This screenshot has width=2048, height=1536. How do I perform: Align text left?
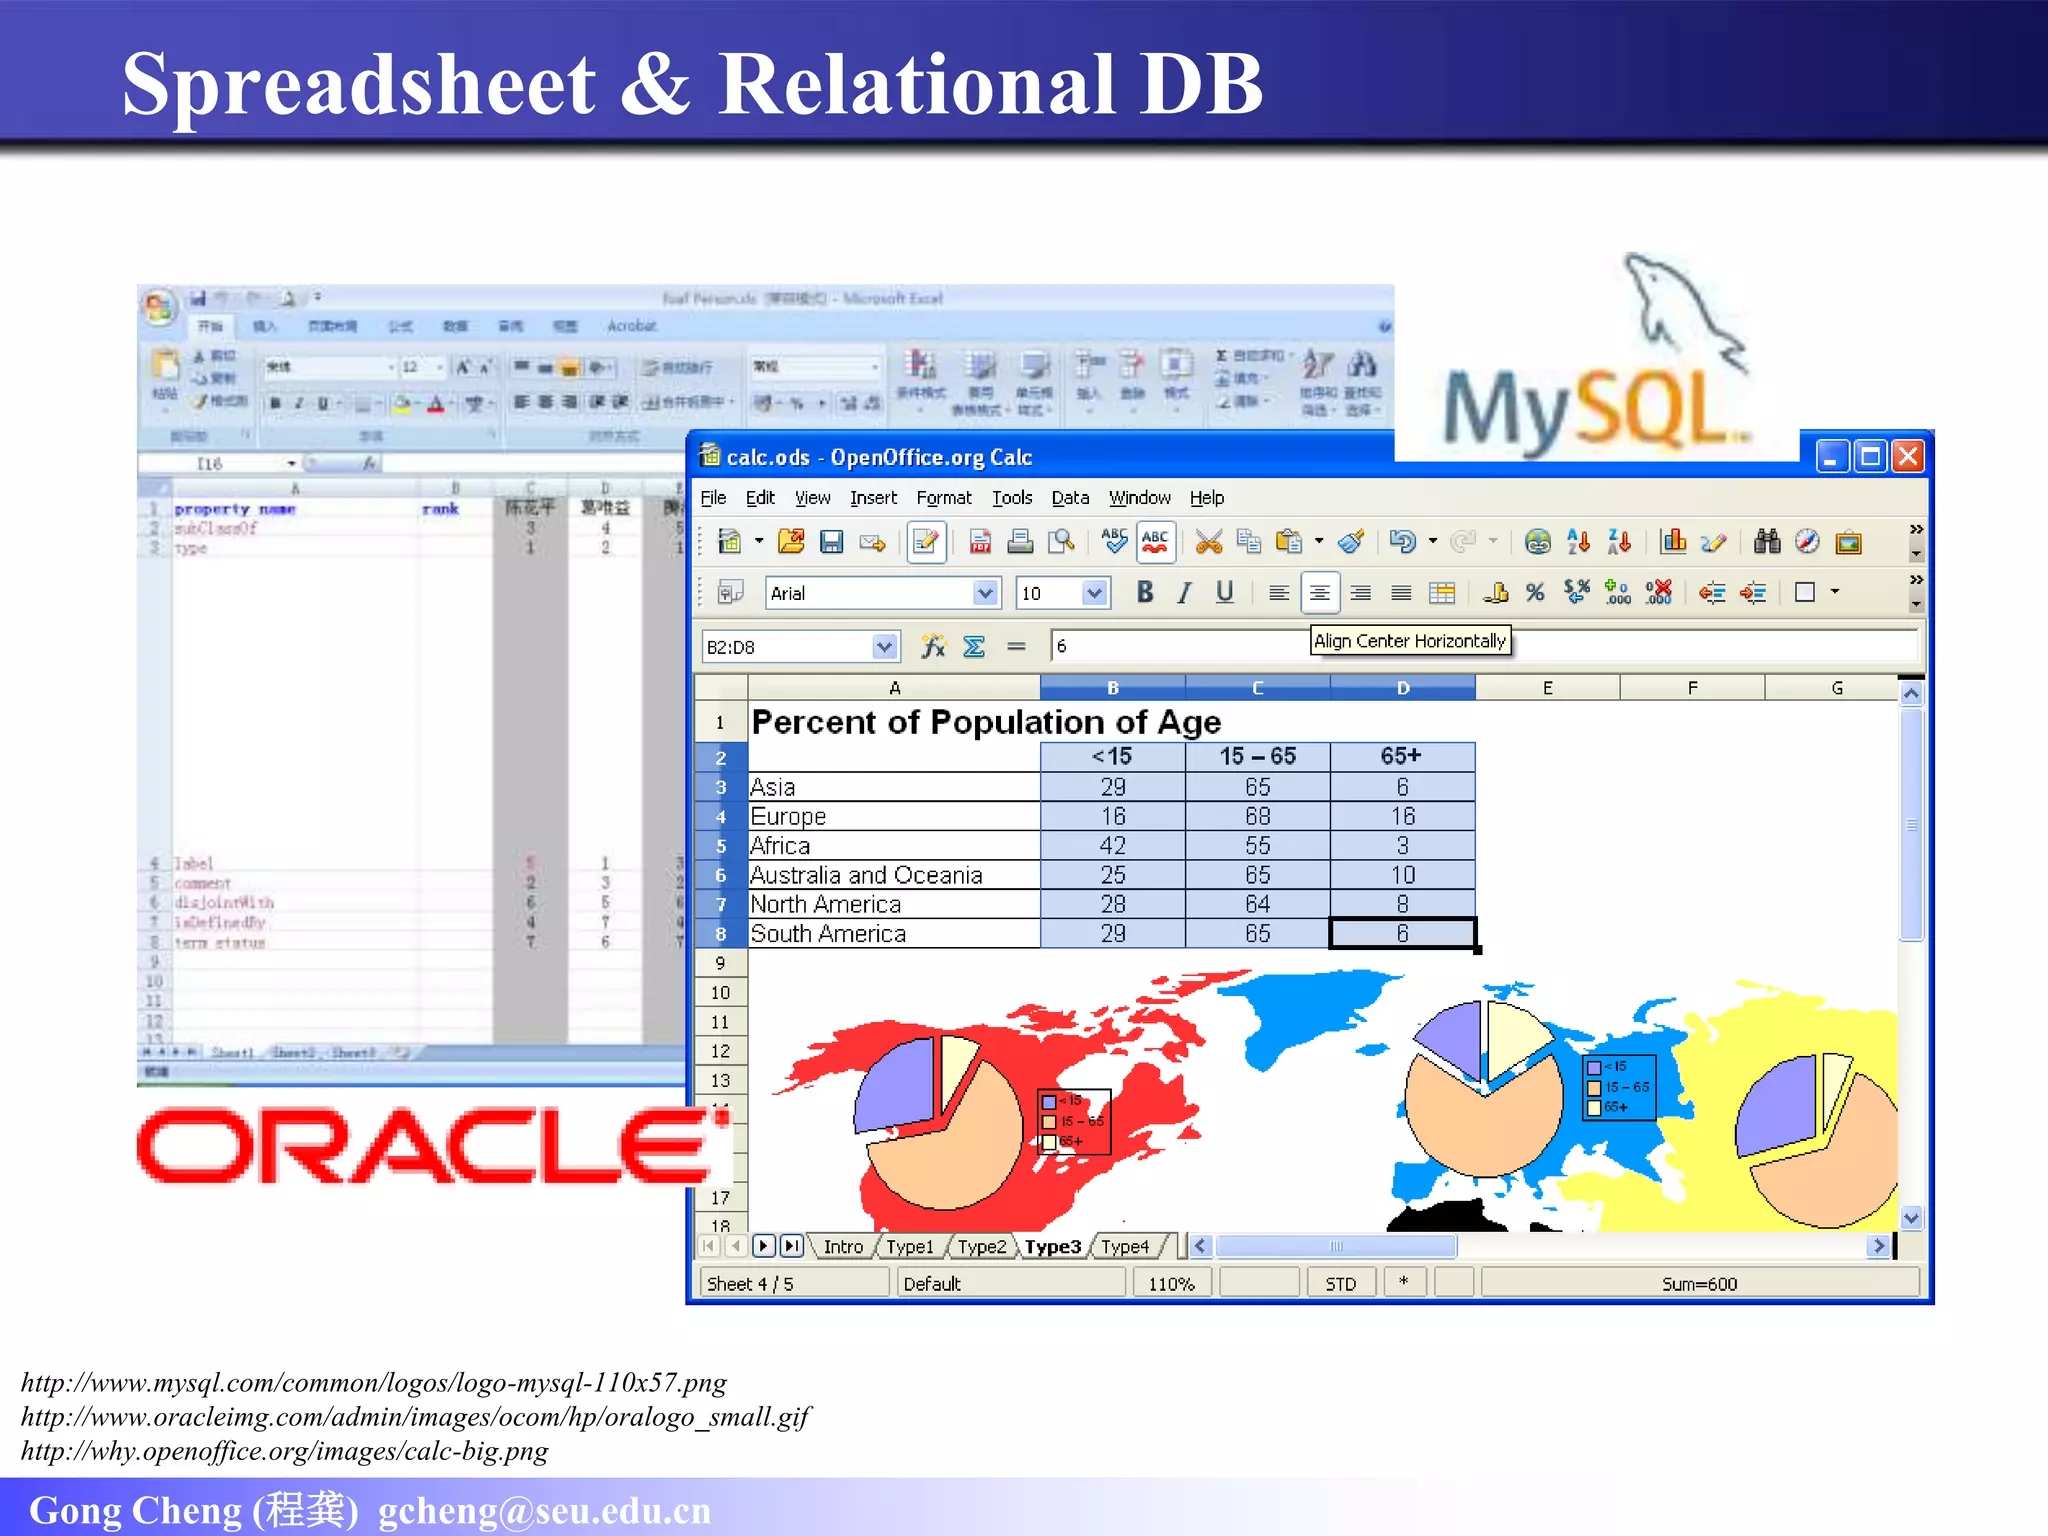point(1278,593)
